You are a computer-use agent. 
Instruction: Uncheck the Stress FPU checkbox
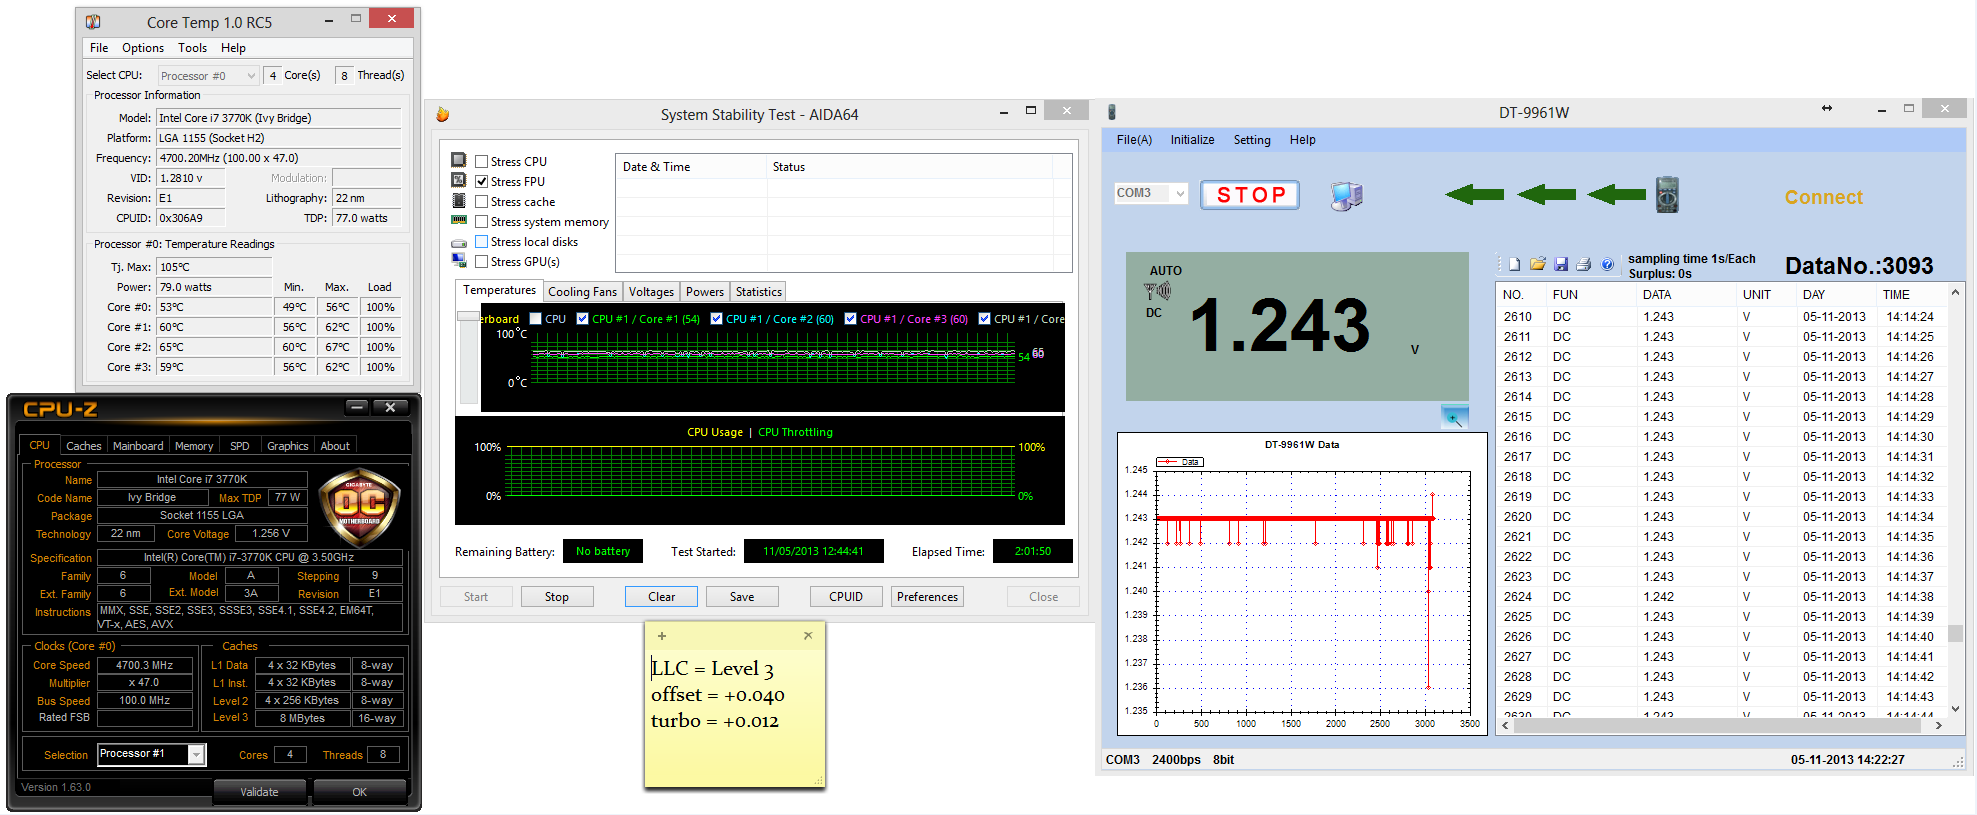click(482, 182)
